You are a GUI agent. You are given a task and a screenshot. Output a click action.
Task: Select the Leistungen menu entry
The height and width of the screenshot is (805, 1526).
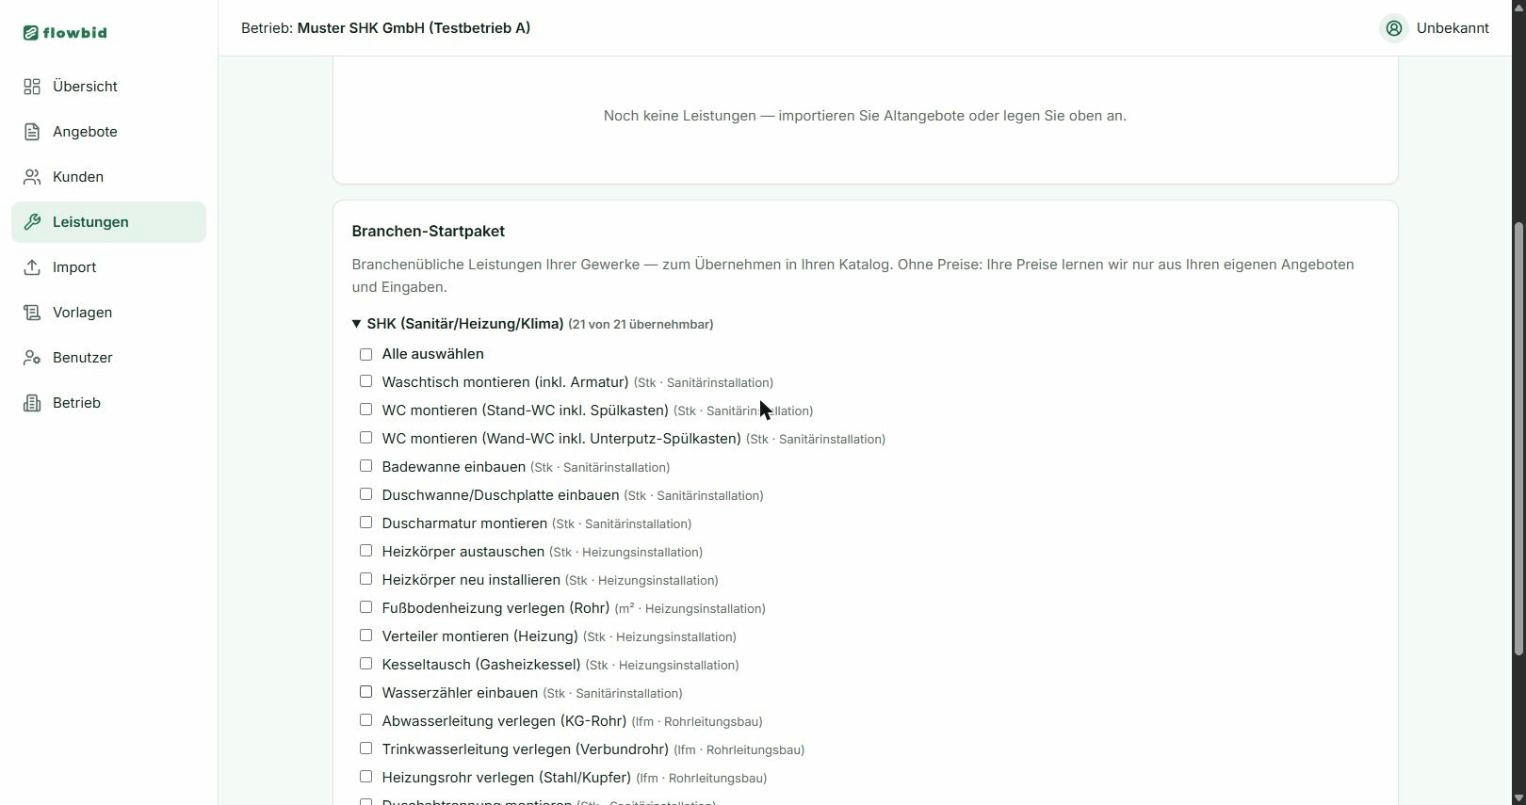click(x=108, y=222)
